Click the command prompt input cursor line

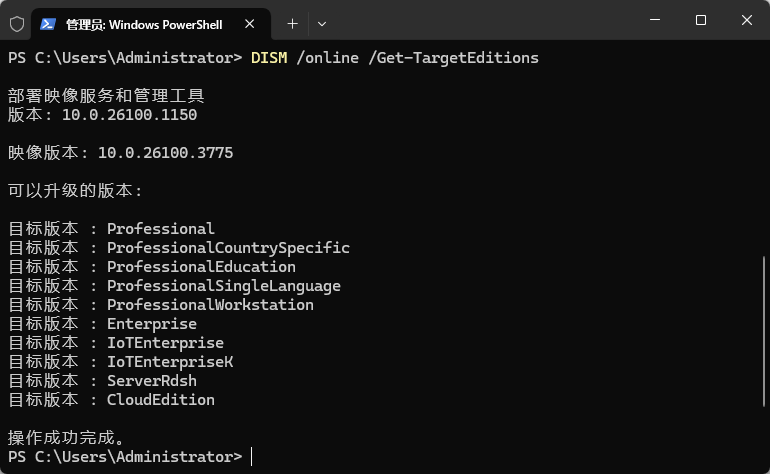(252, 457)
